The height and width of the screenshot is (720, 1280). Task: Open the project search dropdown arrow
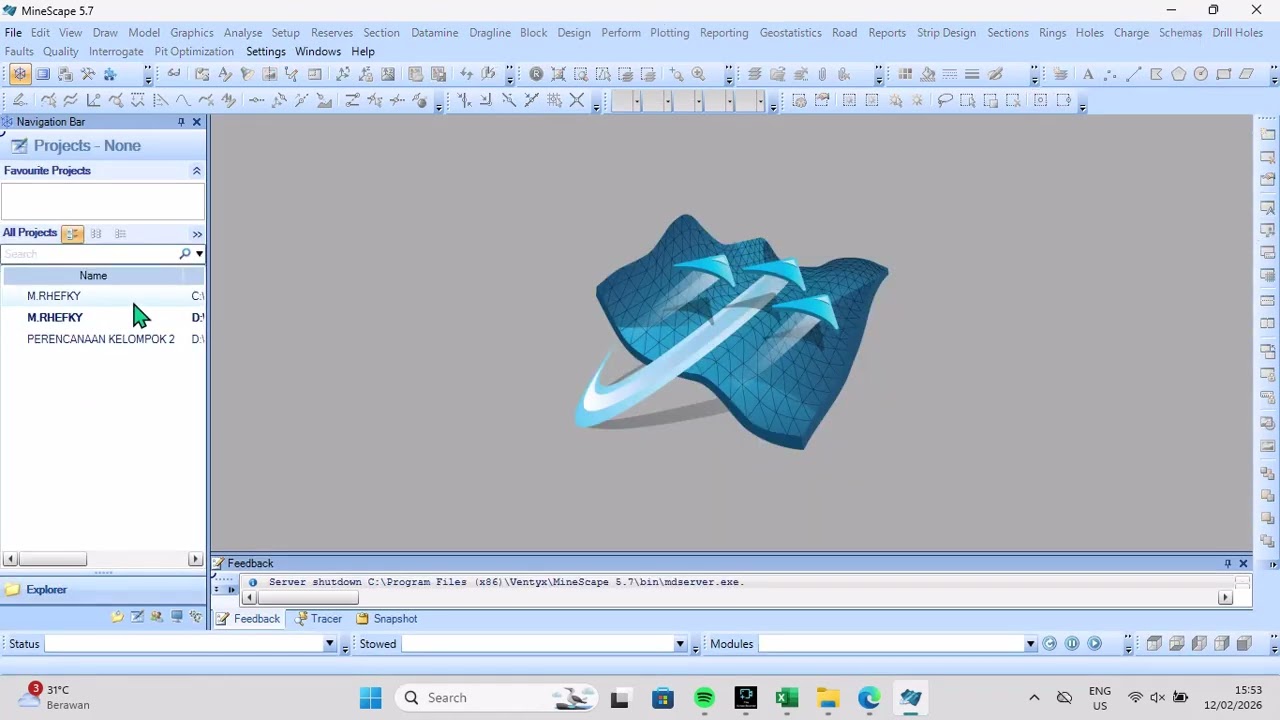point(199,254)
